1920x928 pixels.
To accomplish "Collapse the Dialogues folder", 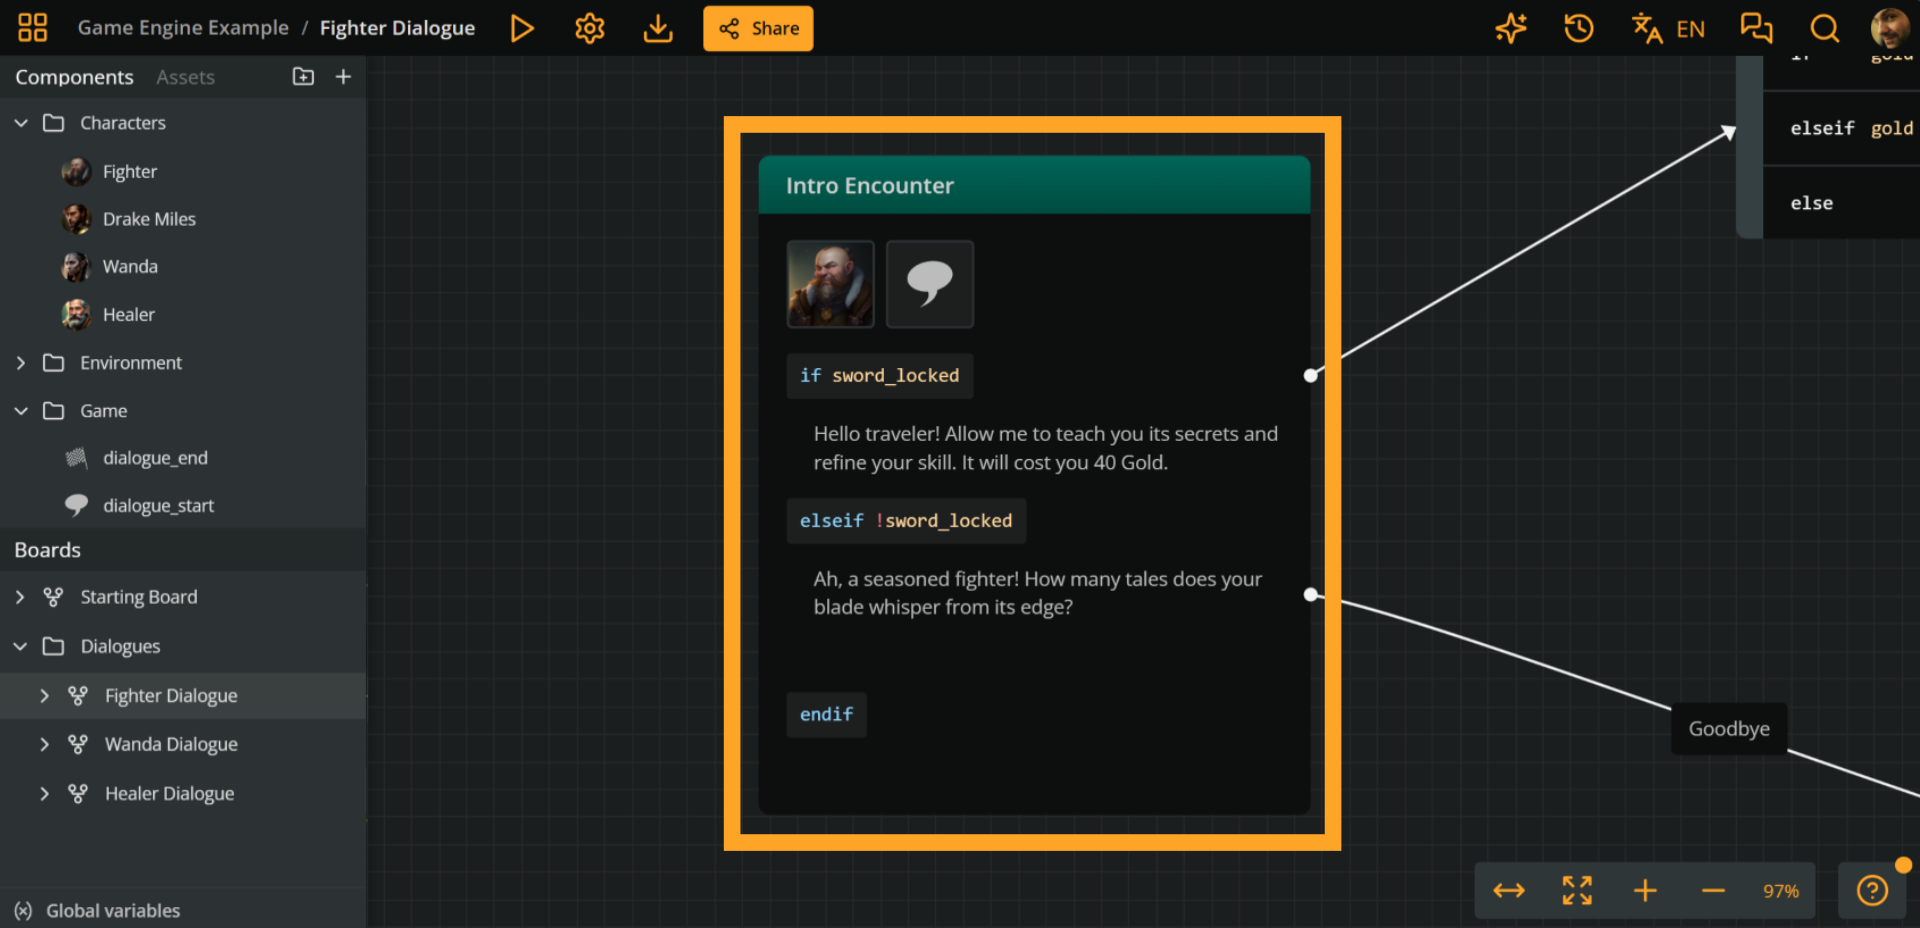I will coord(21,647).
